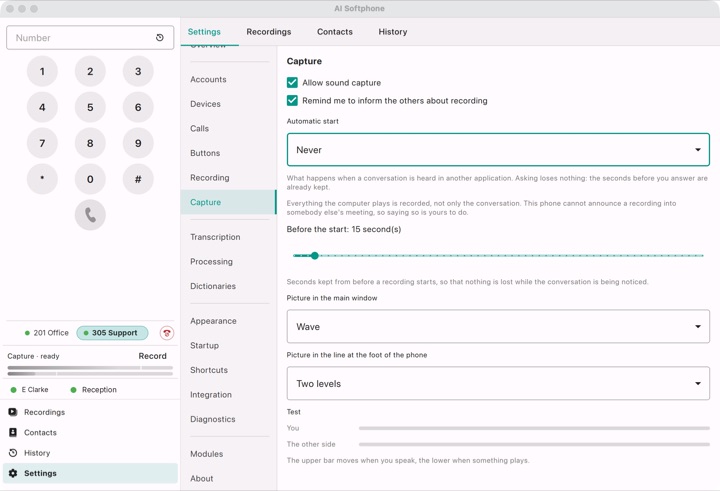Dial digit 9 on keypad
The width and height of the screenshot is (720, 491).
coord(138,143)
